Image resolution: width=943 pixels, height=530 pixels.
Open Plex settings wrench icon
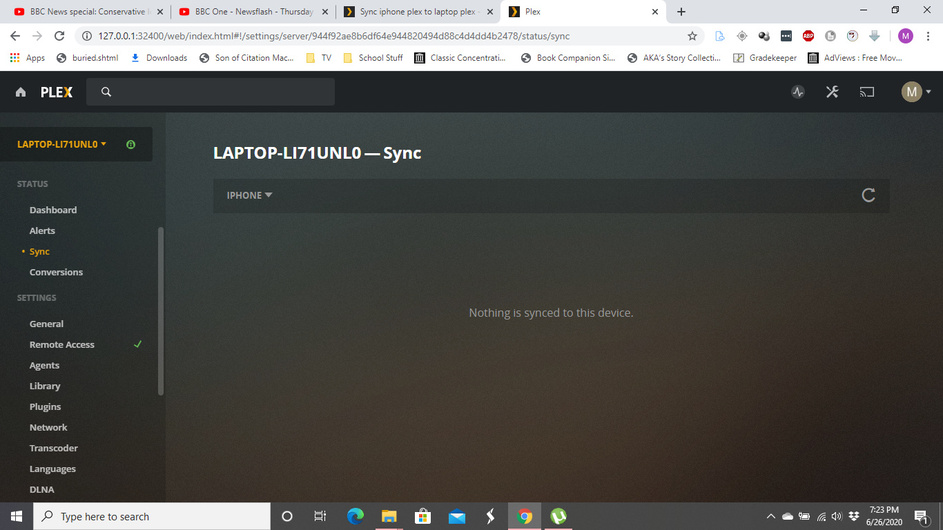click(832, 92)
